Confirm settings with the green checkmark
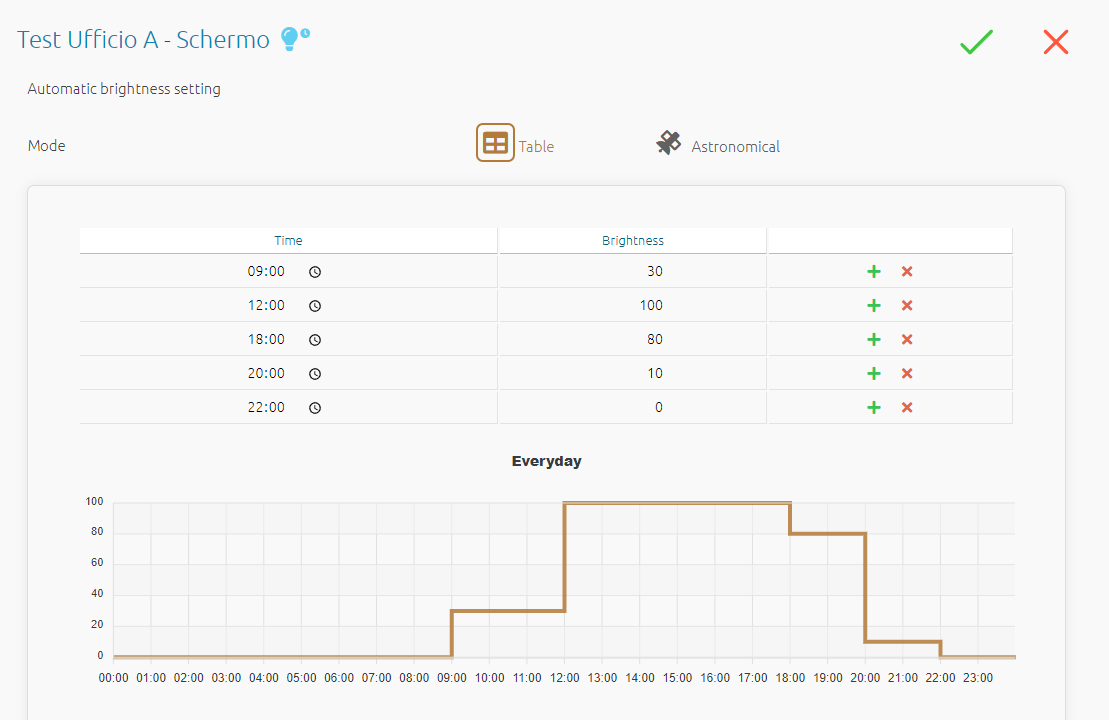This screenshot has height=720, width=1109. coord(976,42)
